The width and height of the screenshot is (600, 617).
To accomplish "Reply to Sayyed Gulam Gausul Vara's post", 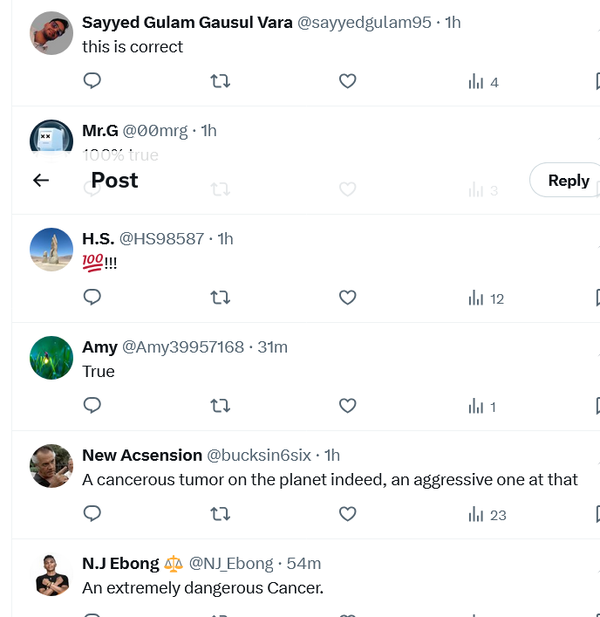I will coord(92,81).
